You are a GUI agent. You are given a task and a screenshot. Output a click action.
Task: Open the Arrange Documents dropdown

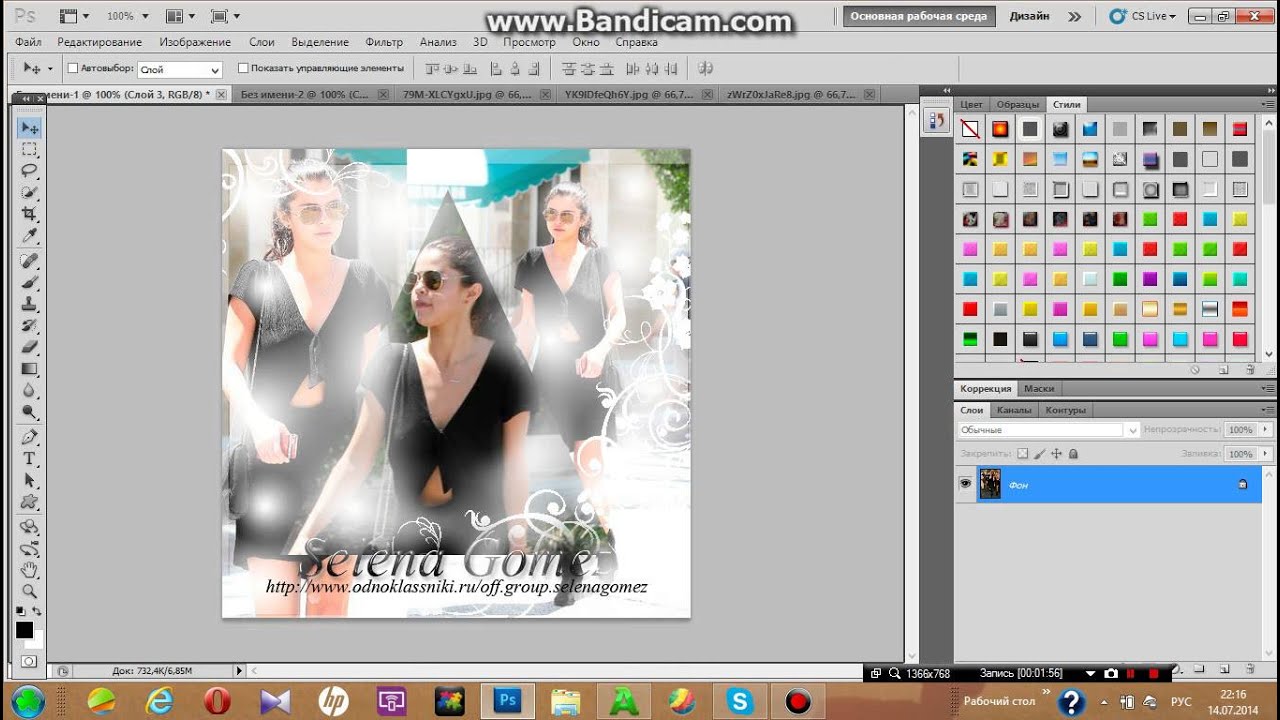pyautogui.click(x=180, y=17)
